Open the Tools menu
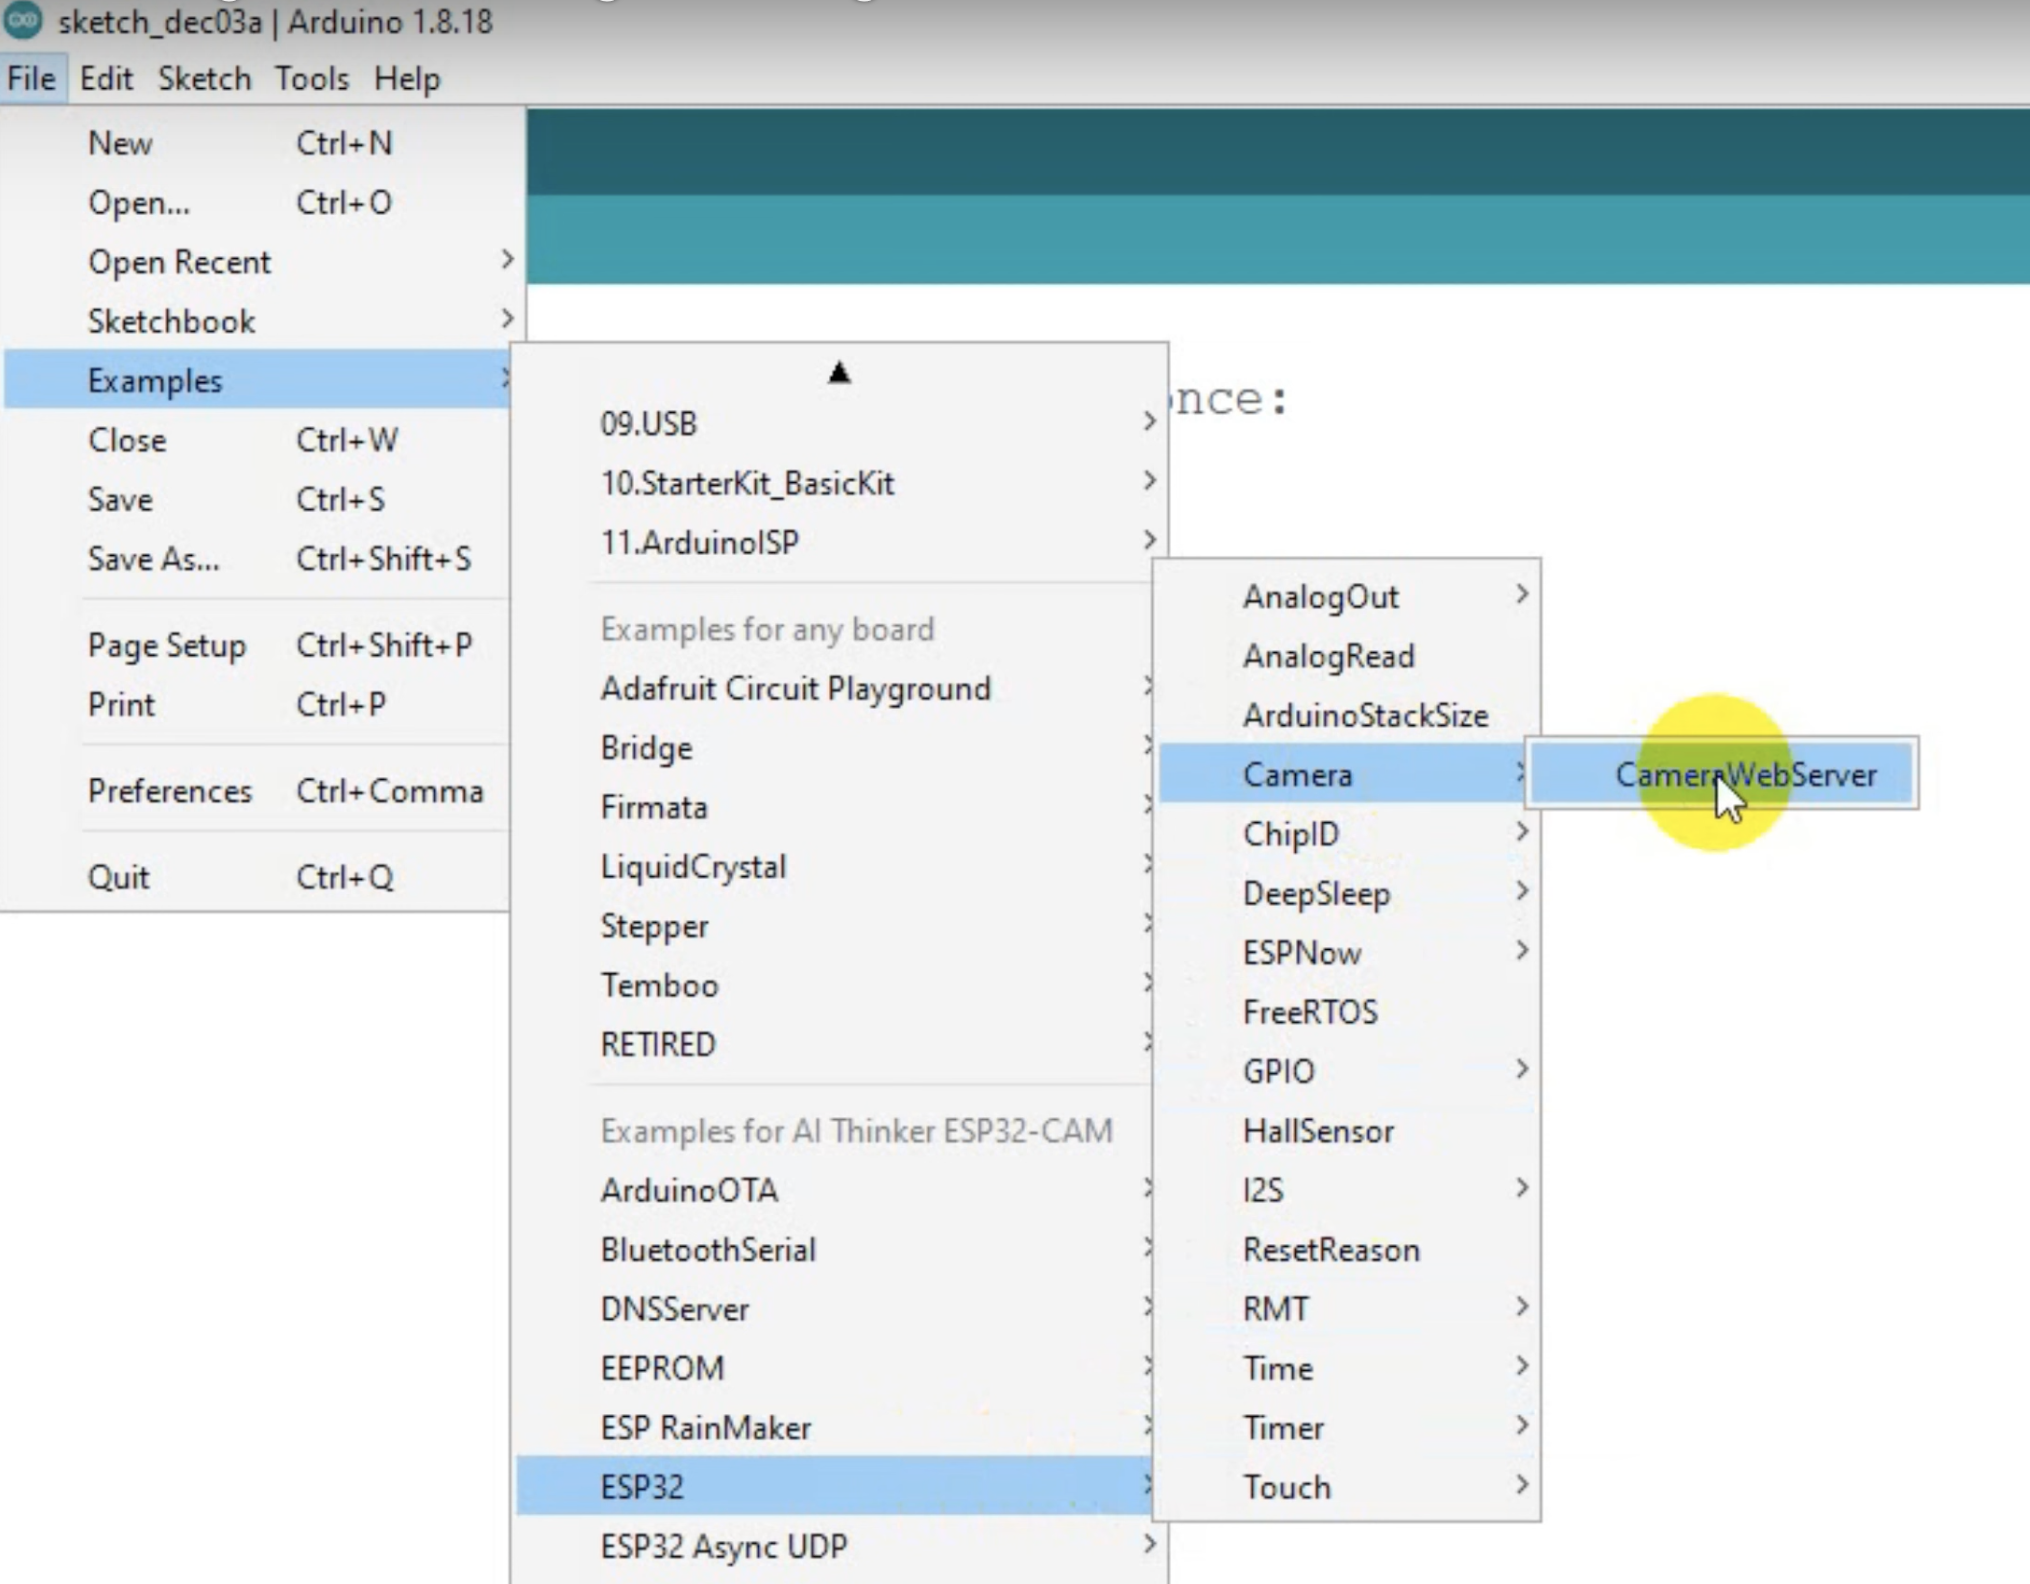The height and width of the screenshot is (1584, 2030). click(x=312, y=78)
